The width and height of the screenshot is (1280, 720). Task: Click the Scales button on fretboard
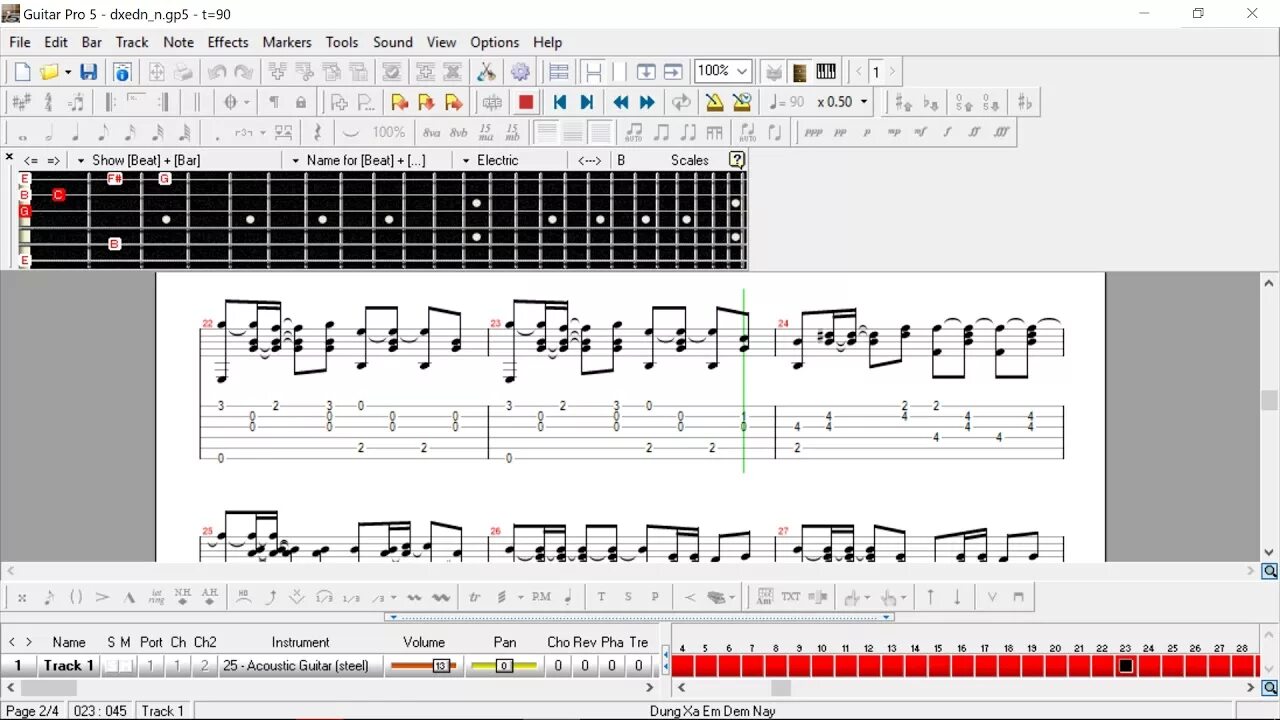[x=690, y=160]
